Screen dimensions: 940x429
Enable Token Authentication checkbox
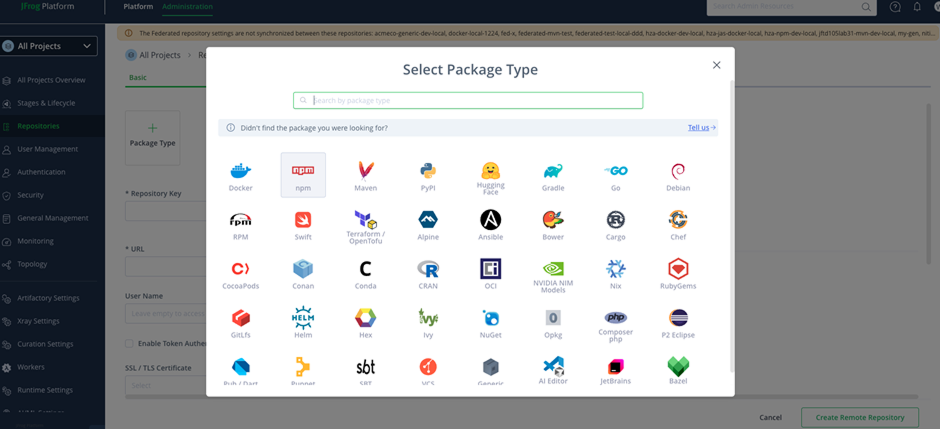130,344
